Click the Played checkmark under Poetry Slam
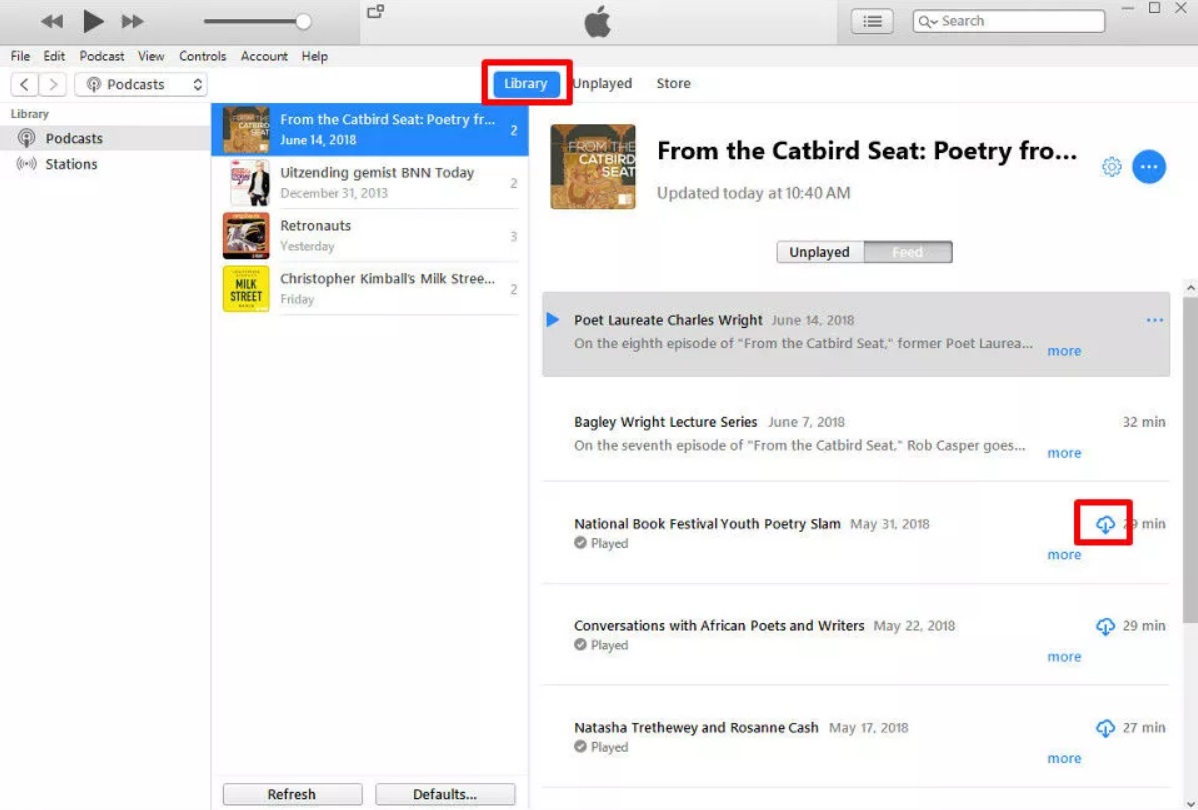1198x810 pixels. pos(580,543)
